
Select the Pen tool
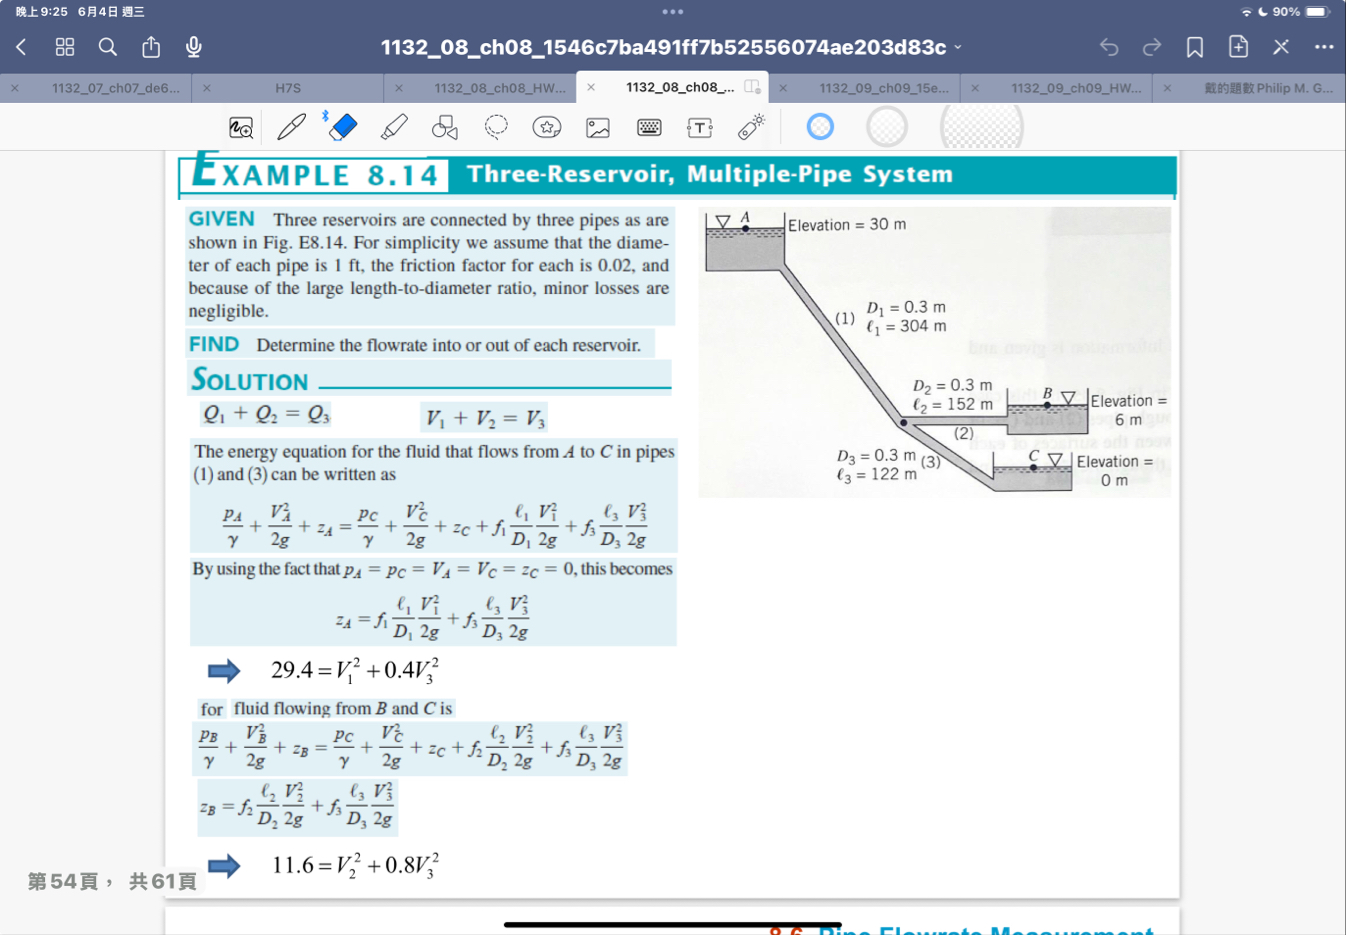pos(292,127)
